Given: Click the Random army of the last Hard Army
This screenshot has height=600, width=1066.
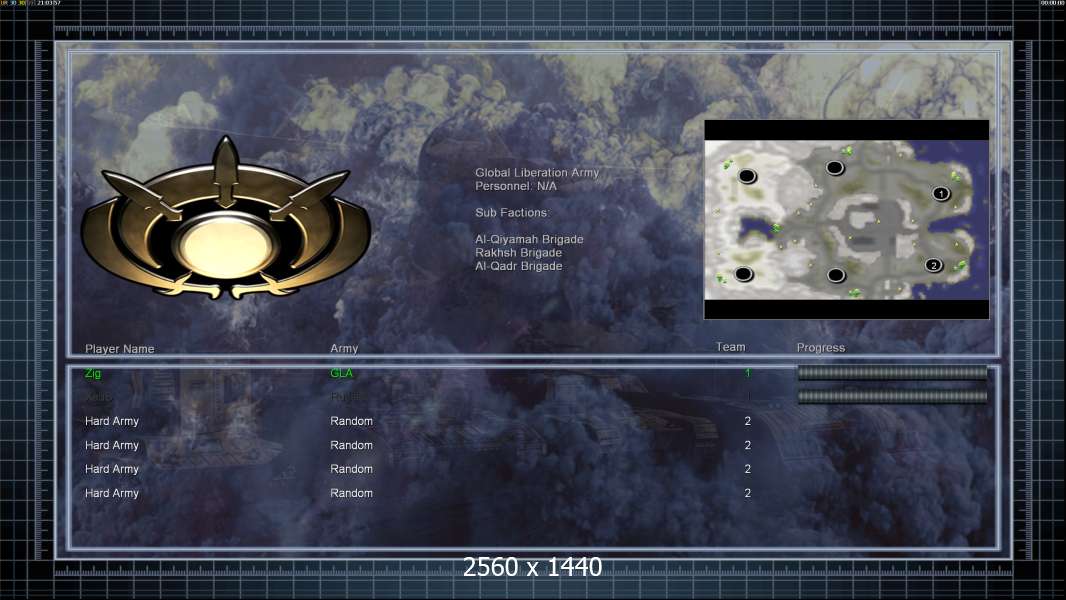Looking at the screenshot, I should [351, 493].
